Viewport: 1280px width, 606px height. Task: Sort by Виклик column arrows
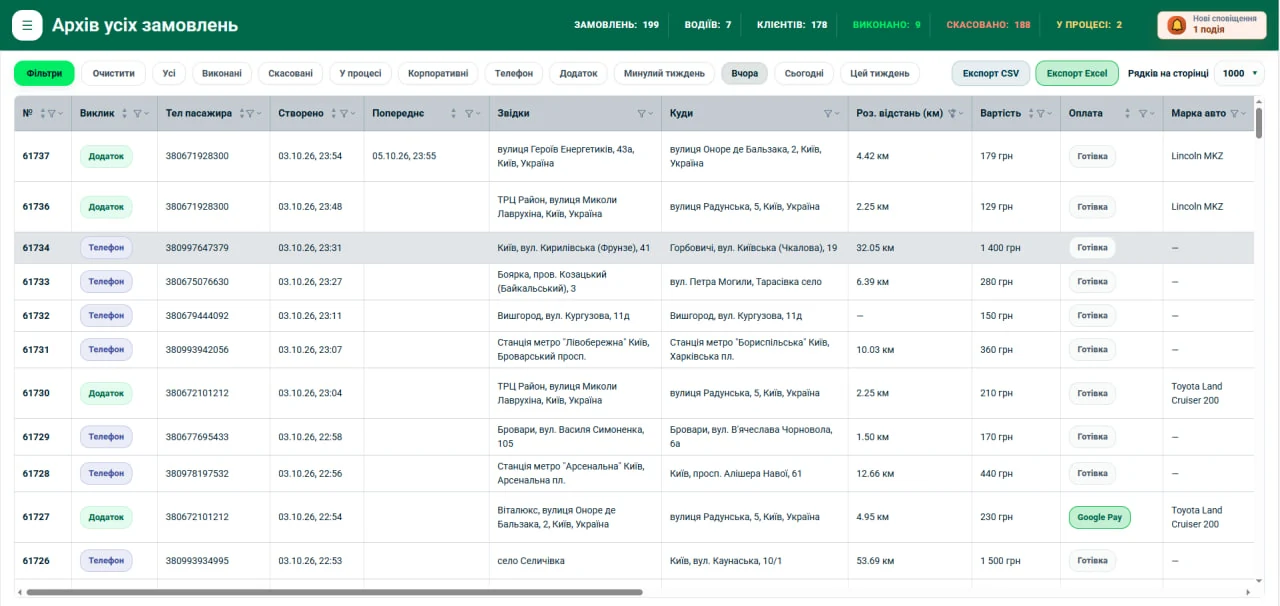pos(125,114)
